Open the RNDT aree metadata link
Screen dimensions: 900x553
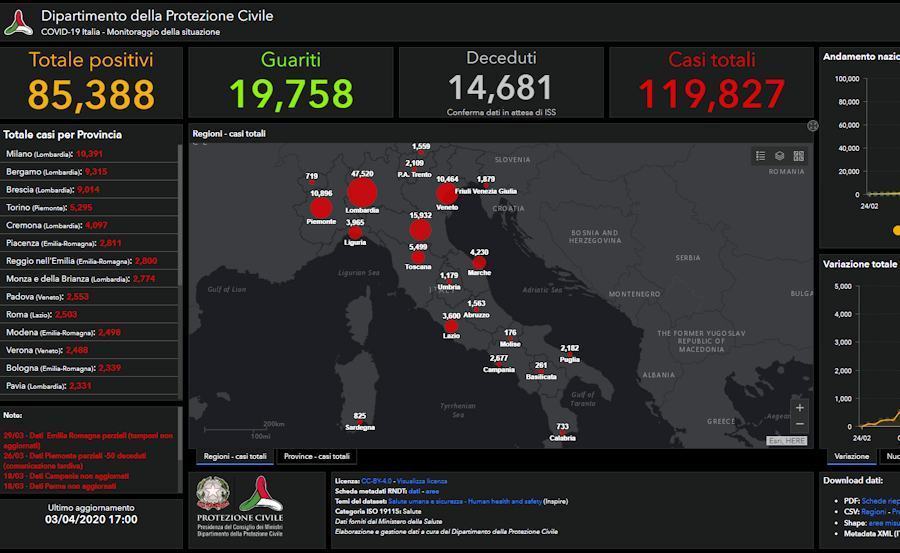pos(432,492)
